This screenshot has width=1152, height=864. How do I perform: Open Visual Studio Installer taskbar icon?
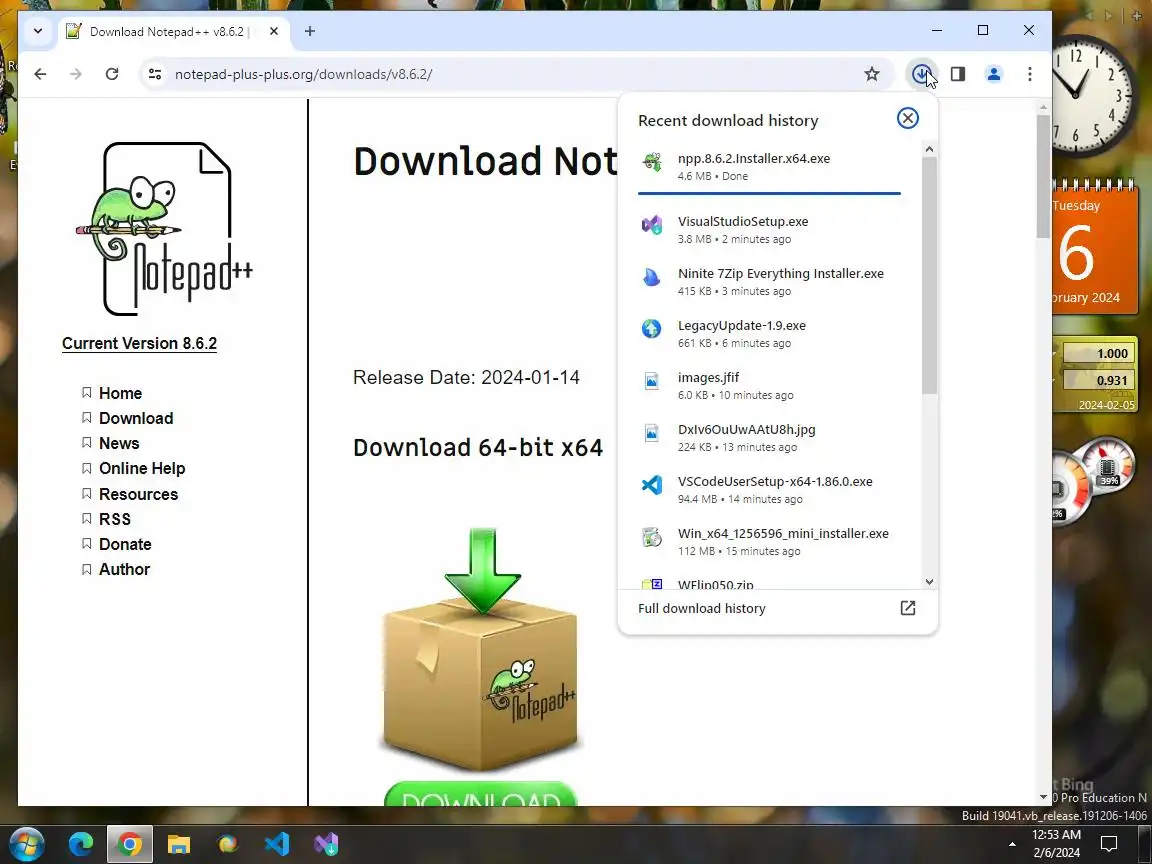(326, 844)
